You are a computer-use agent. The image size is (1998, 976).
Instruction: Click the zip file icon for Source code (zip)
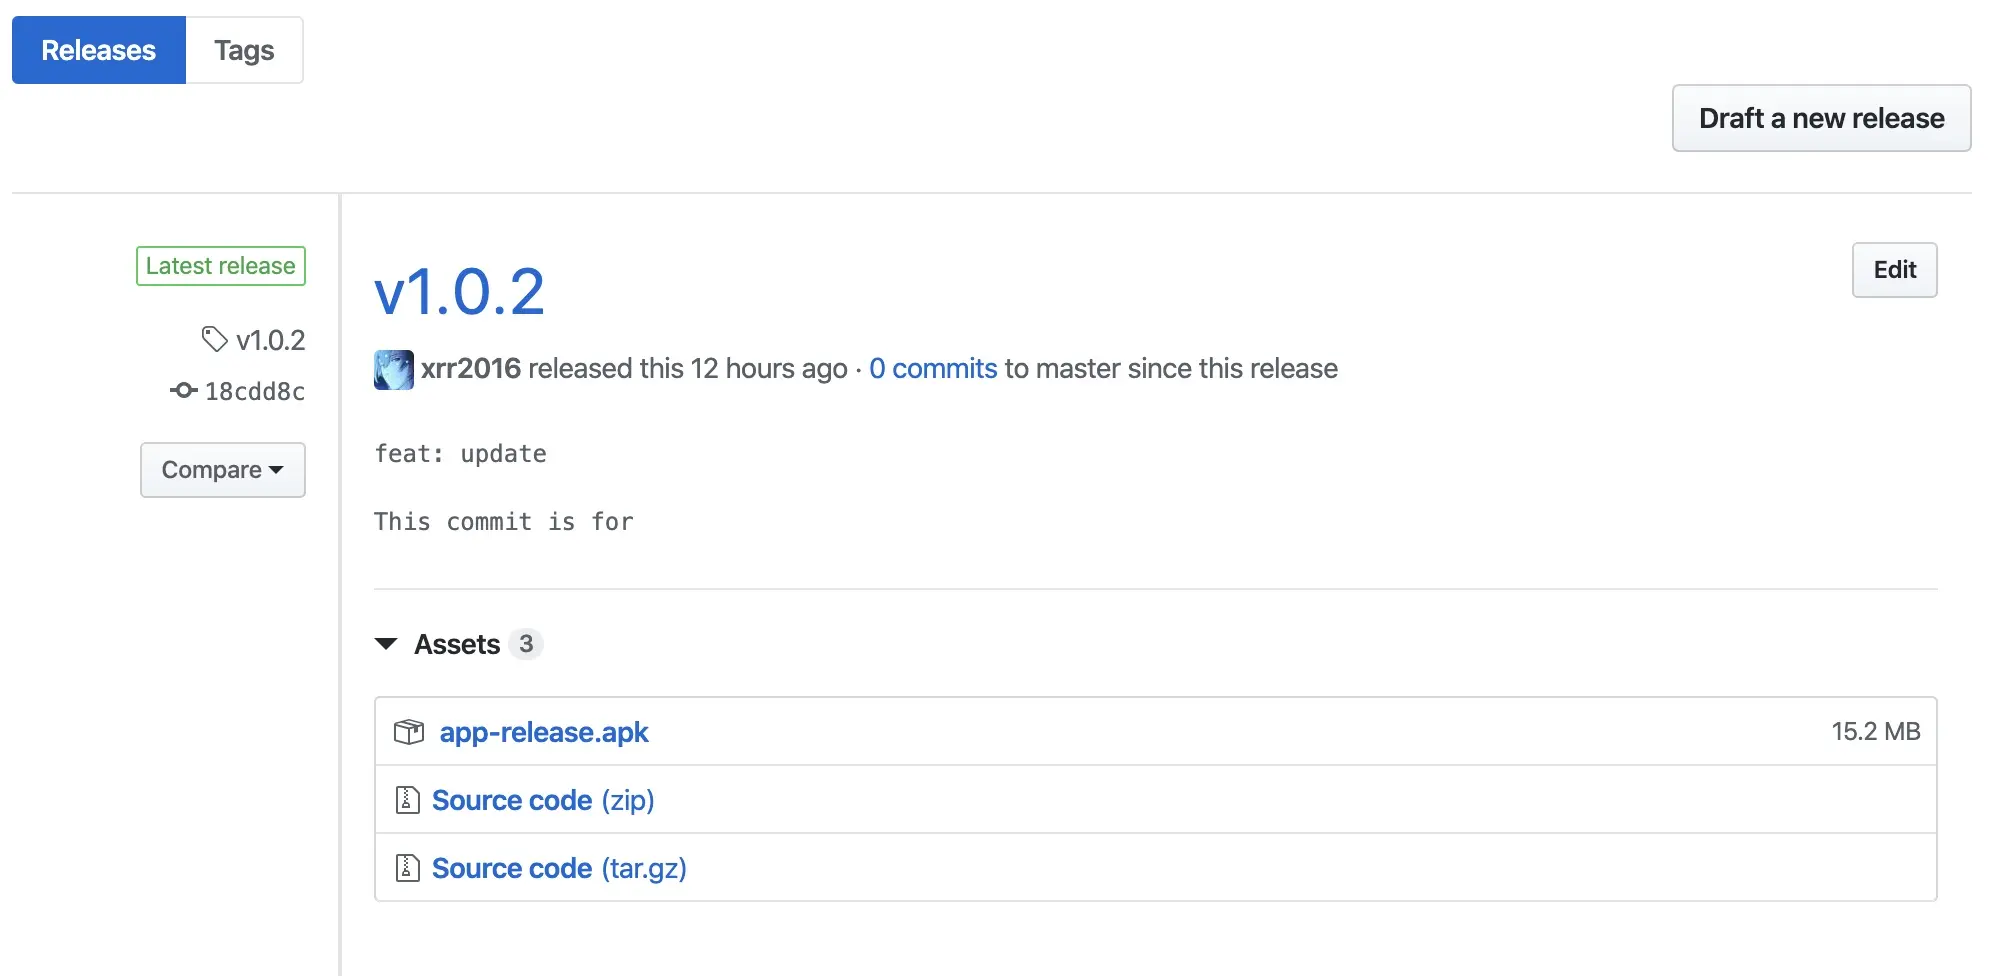pyautogui.click(x=407, y=800)
